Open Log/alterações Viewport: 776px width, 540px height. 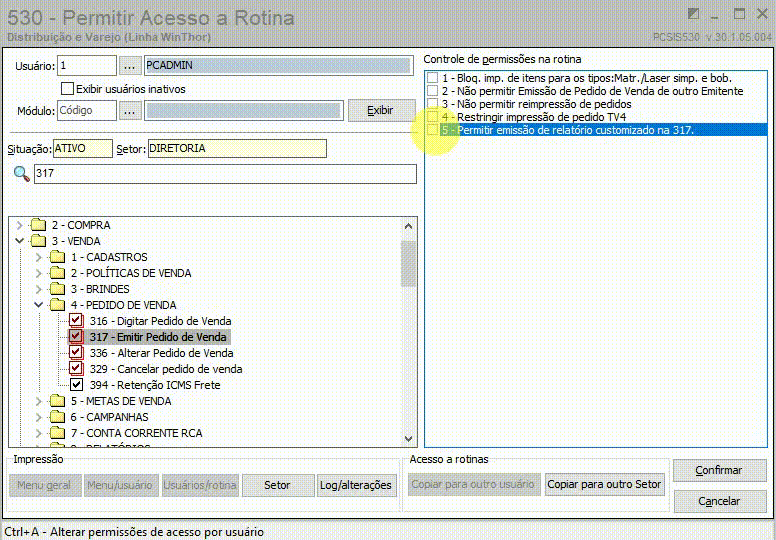(356, 486)
